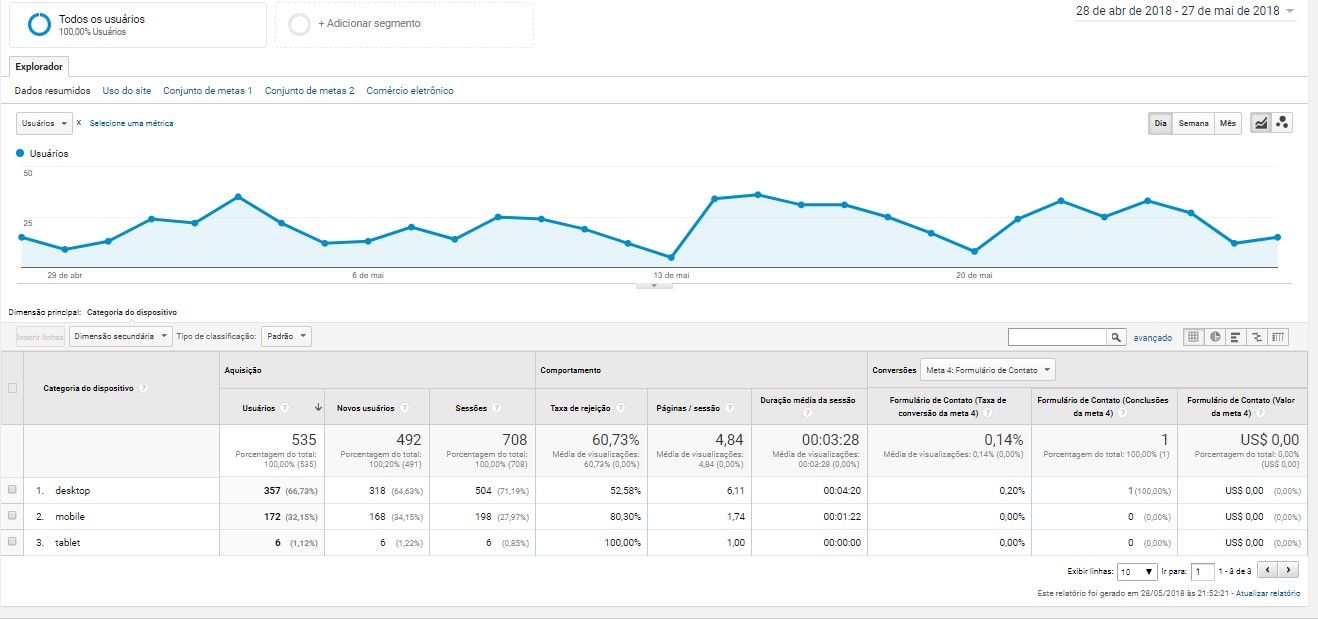
Task: Select the comparison view icon
Action: coord(1257,337)
